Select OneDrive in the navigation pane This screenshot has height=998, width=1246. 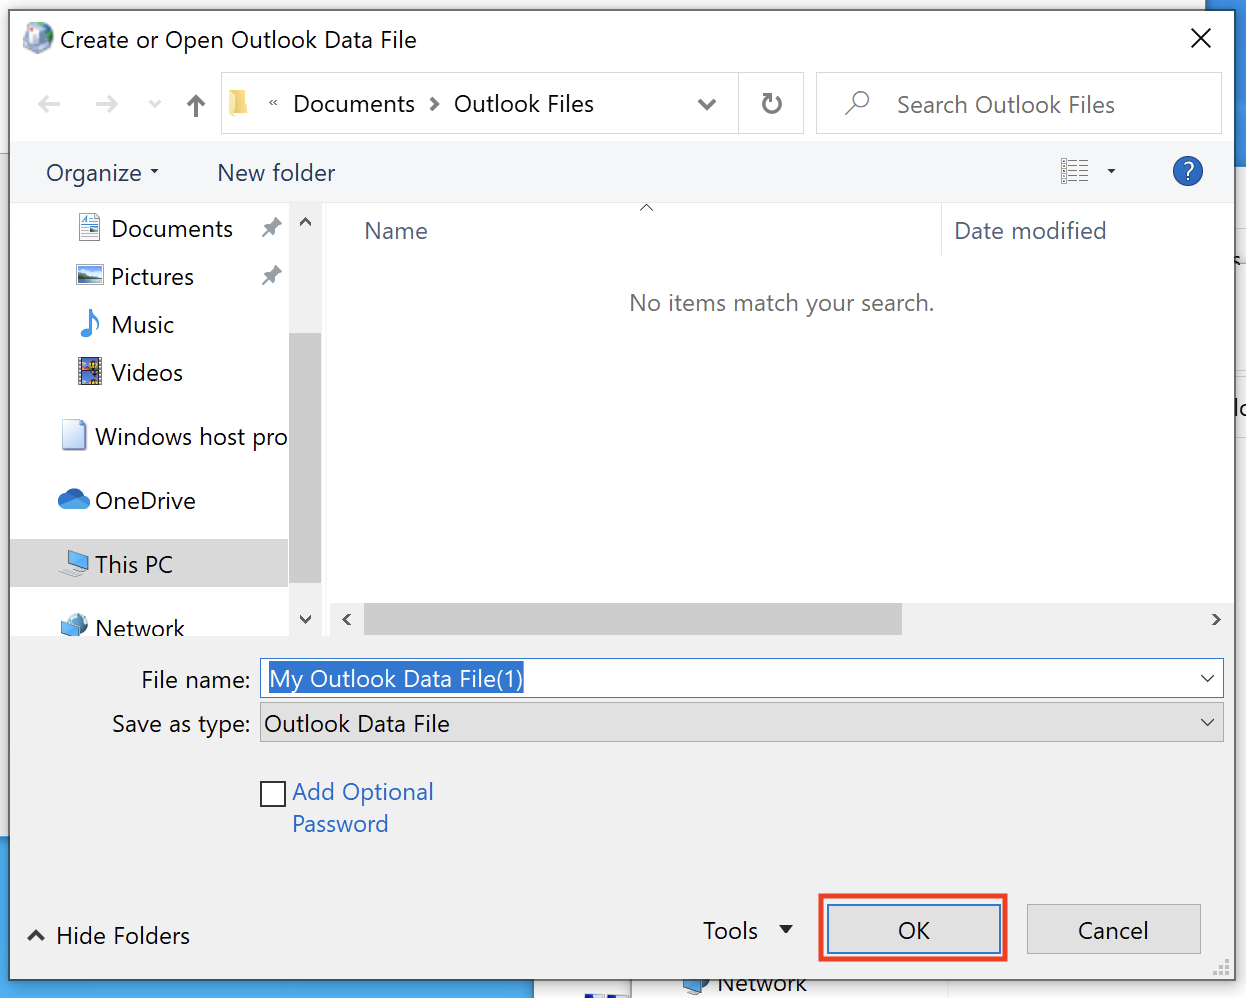point(145,501)
